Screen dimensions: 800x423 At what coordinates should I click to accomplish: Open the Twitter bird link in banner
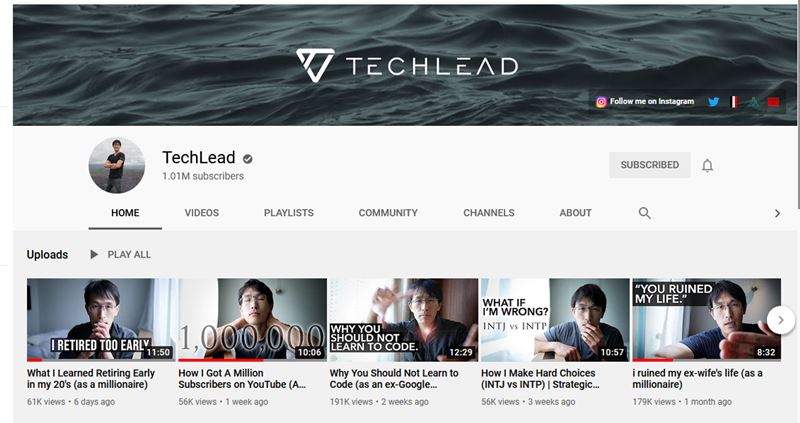click(714, 102)
